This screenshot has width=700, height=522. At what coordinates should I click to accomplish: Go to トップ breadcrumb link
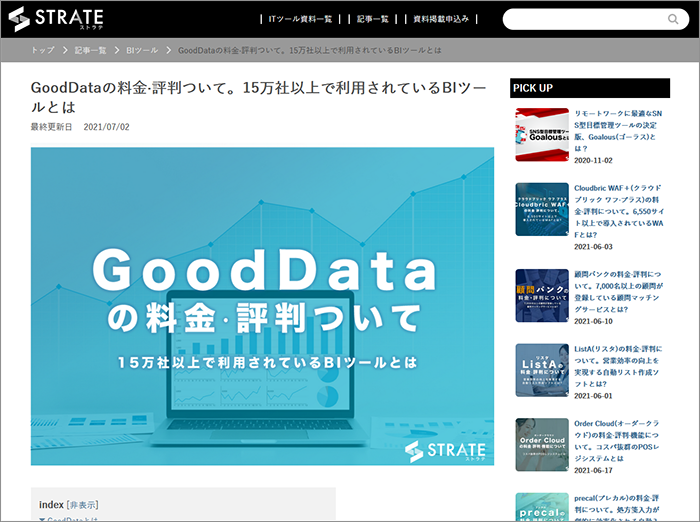pyautogui.click(x=43, y=50)
